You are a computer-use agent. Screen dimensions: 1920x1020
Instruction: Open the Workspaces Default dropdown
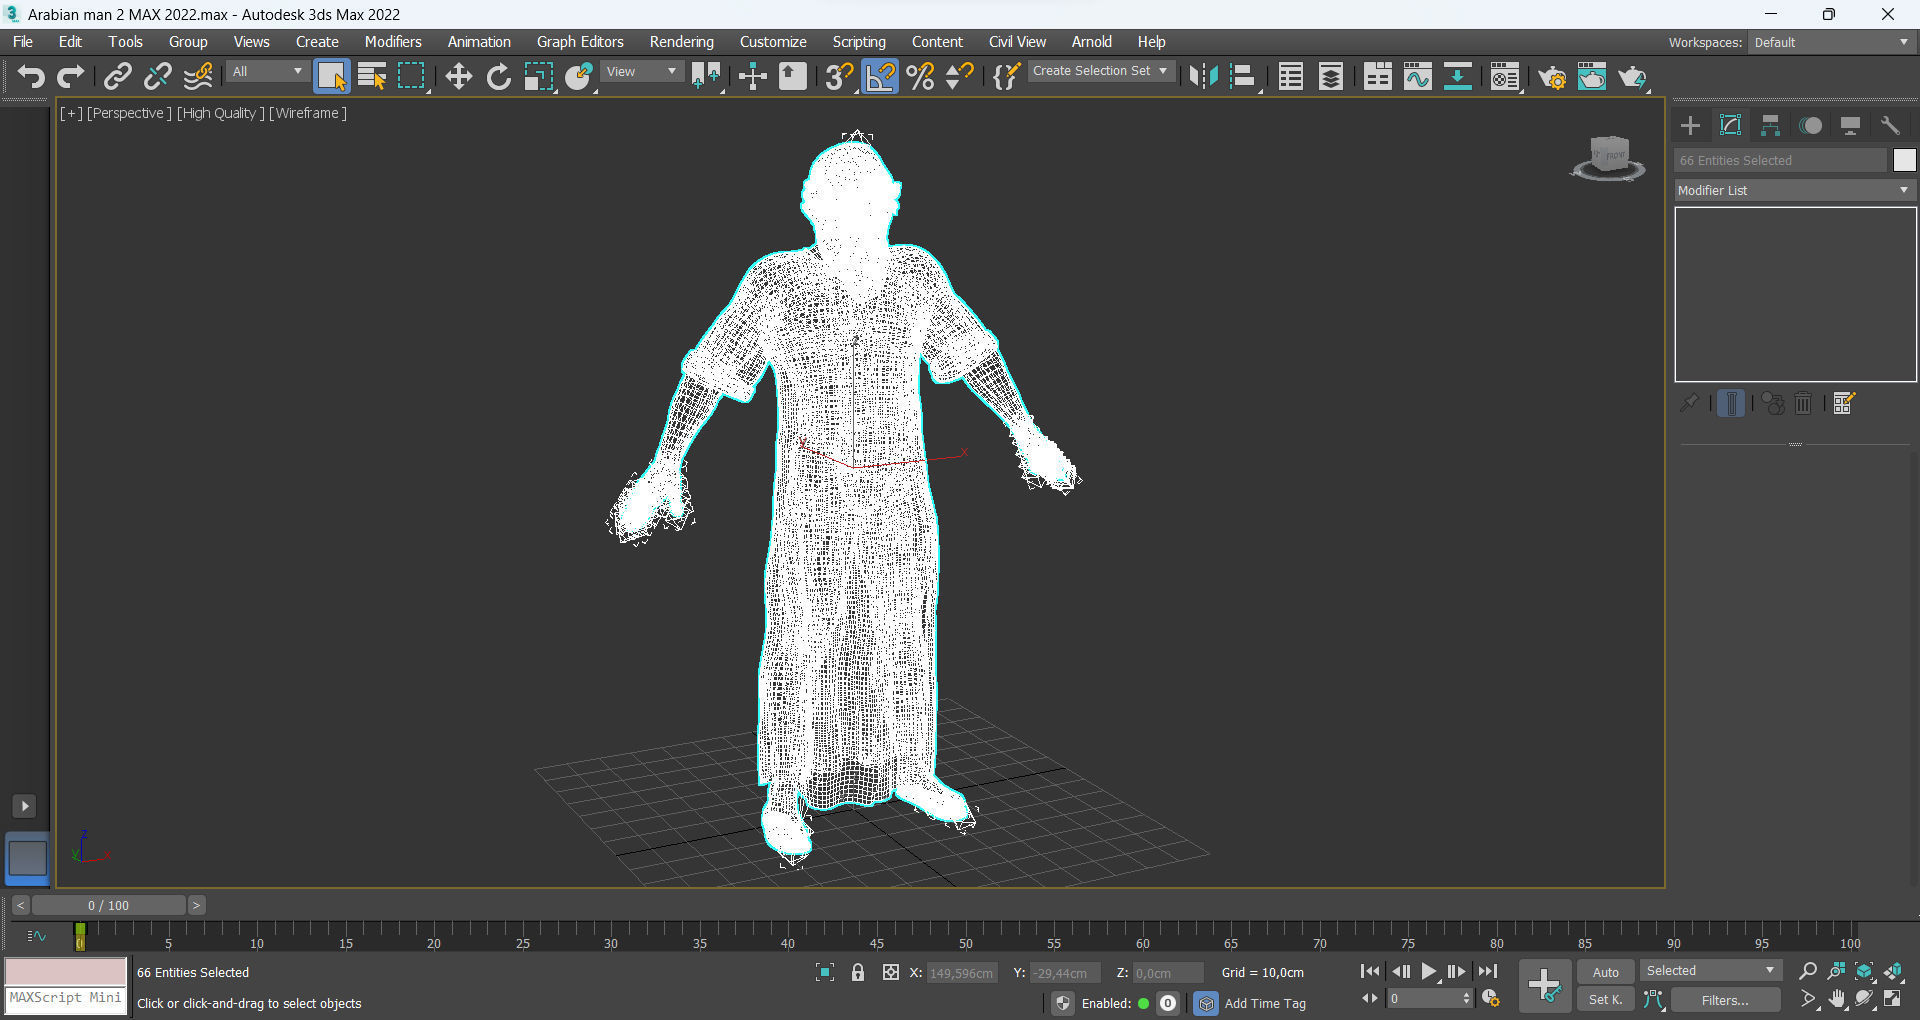[1831, 42]
